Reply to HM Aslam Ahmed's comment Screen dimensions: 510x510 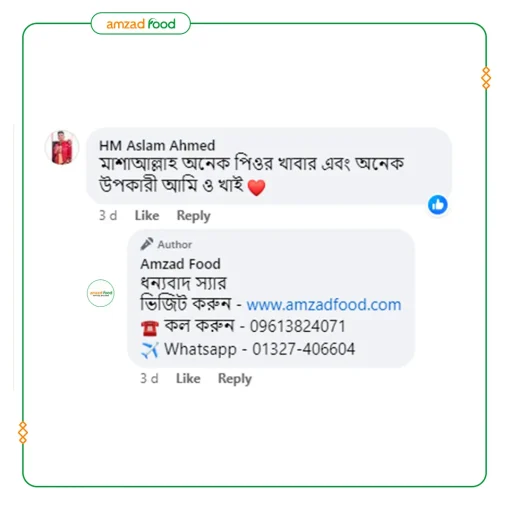193,216
